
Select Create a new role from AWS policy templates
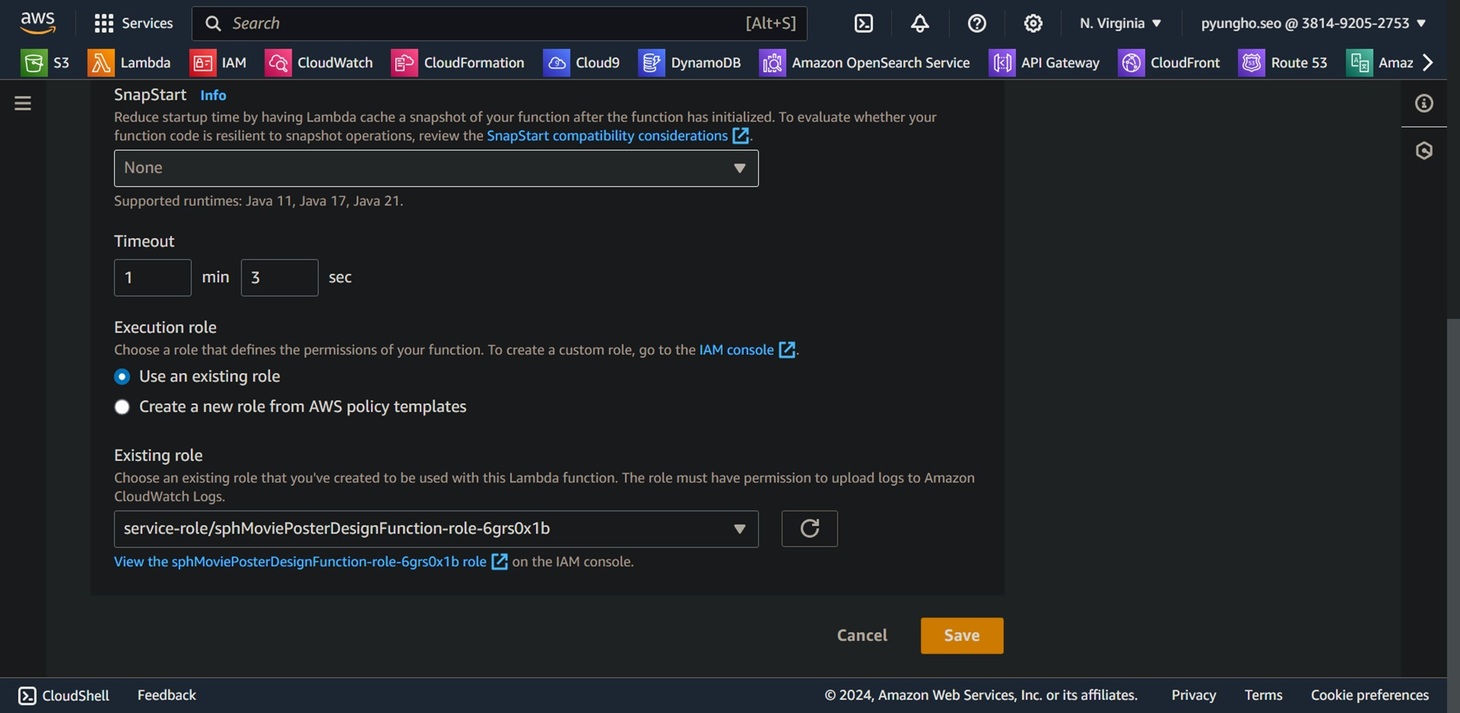122,407
